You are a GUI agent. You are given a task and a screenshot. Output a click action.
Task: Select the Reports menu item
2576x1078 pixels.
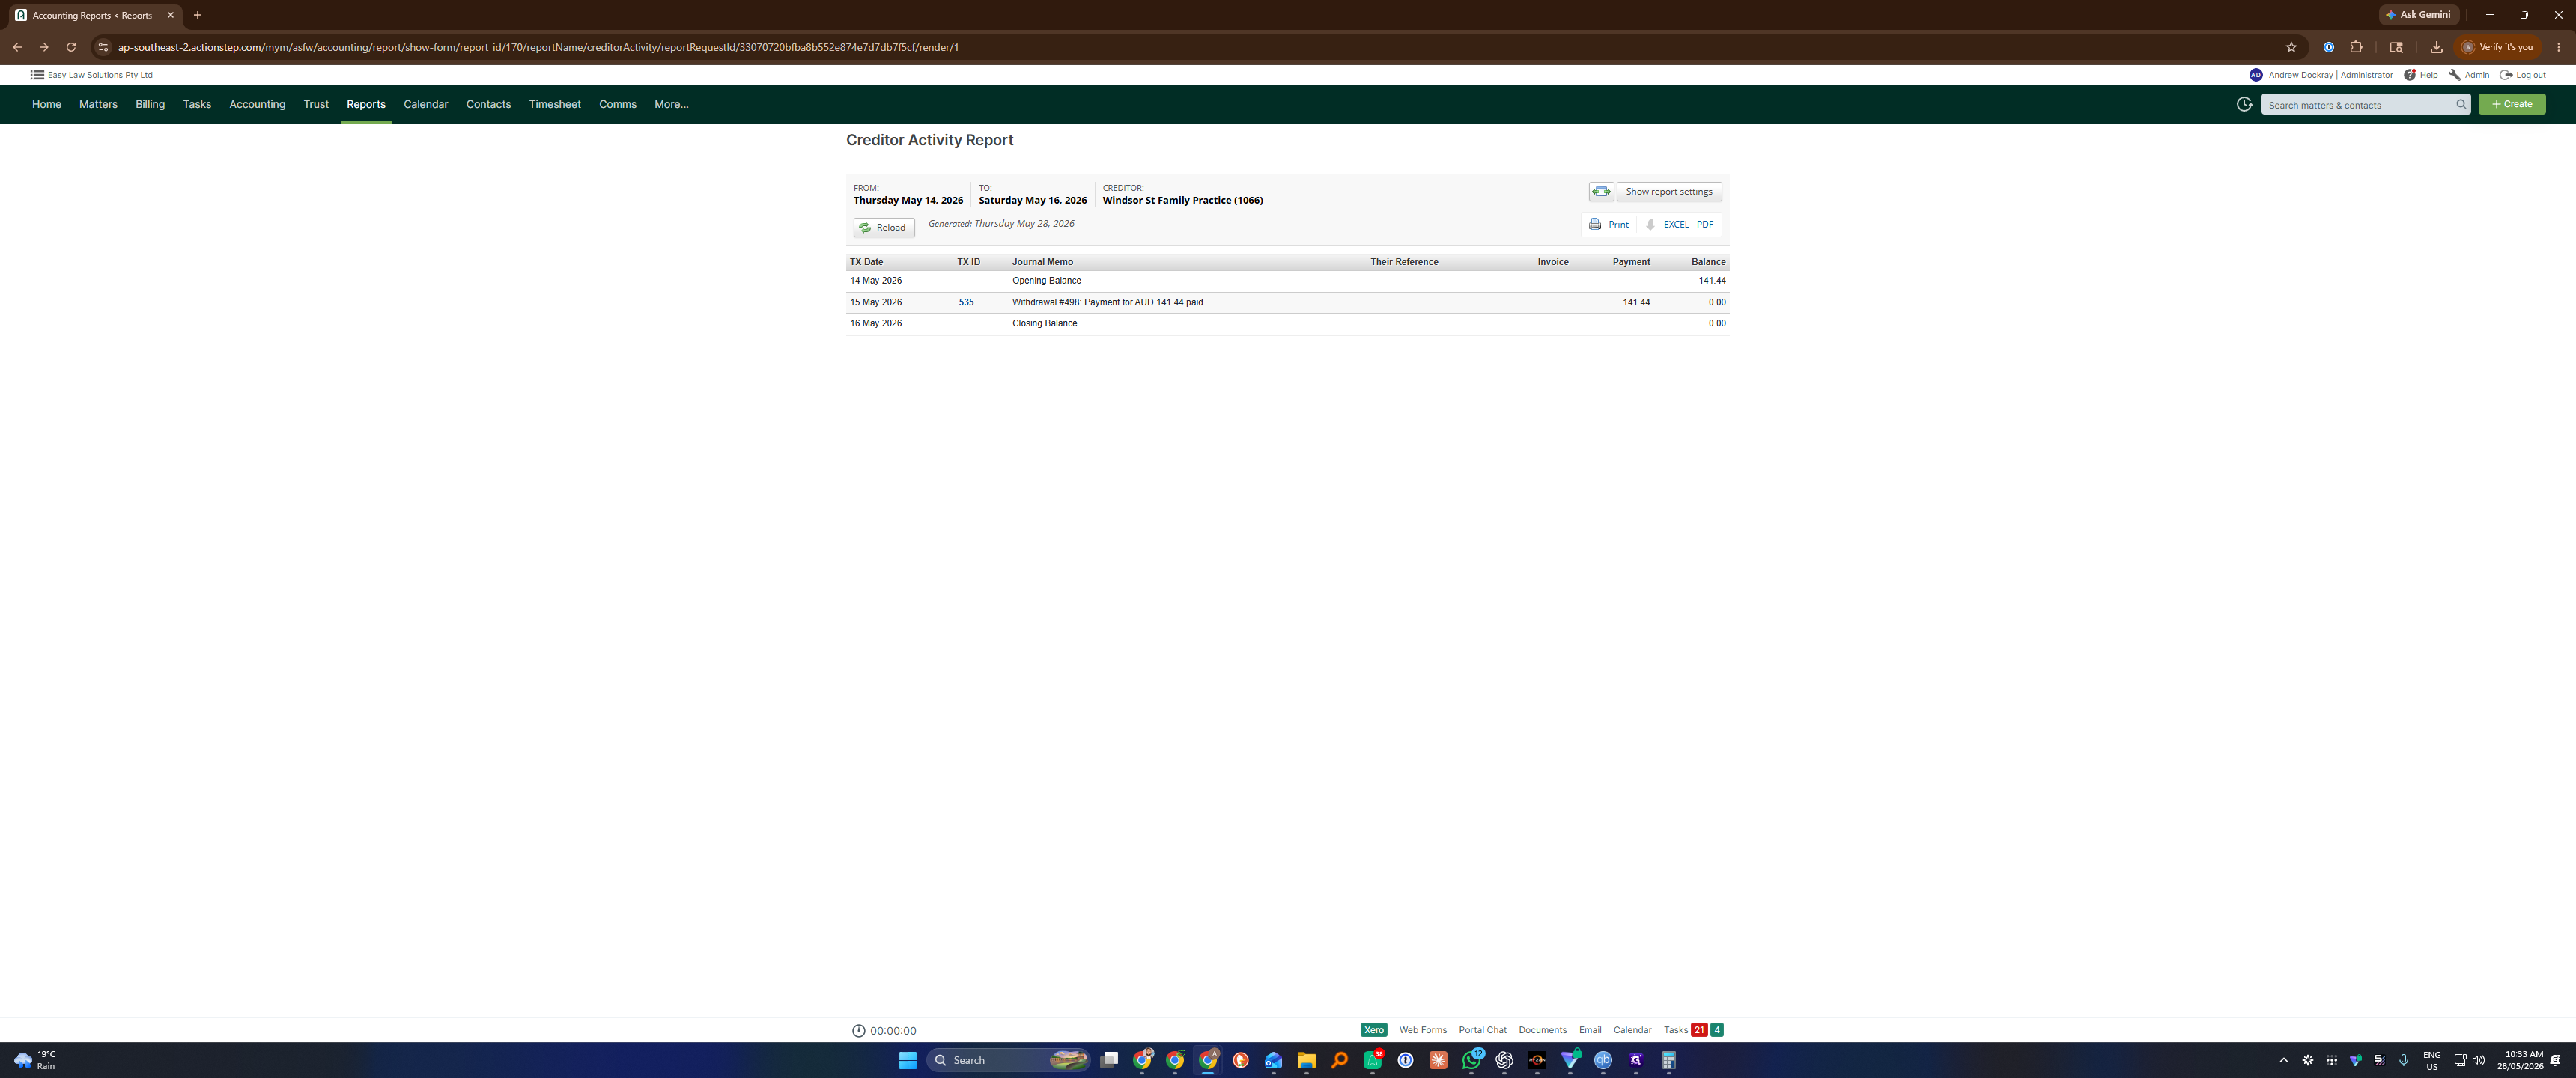tap(366, 104)
